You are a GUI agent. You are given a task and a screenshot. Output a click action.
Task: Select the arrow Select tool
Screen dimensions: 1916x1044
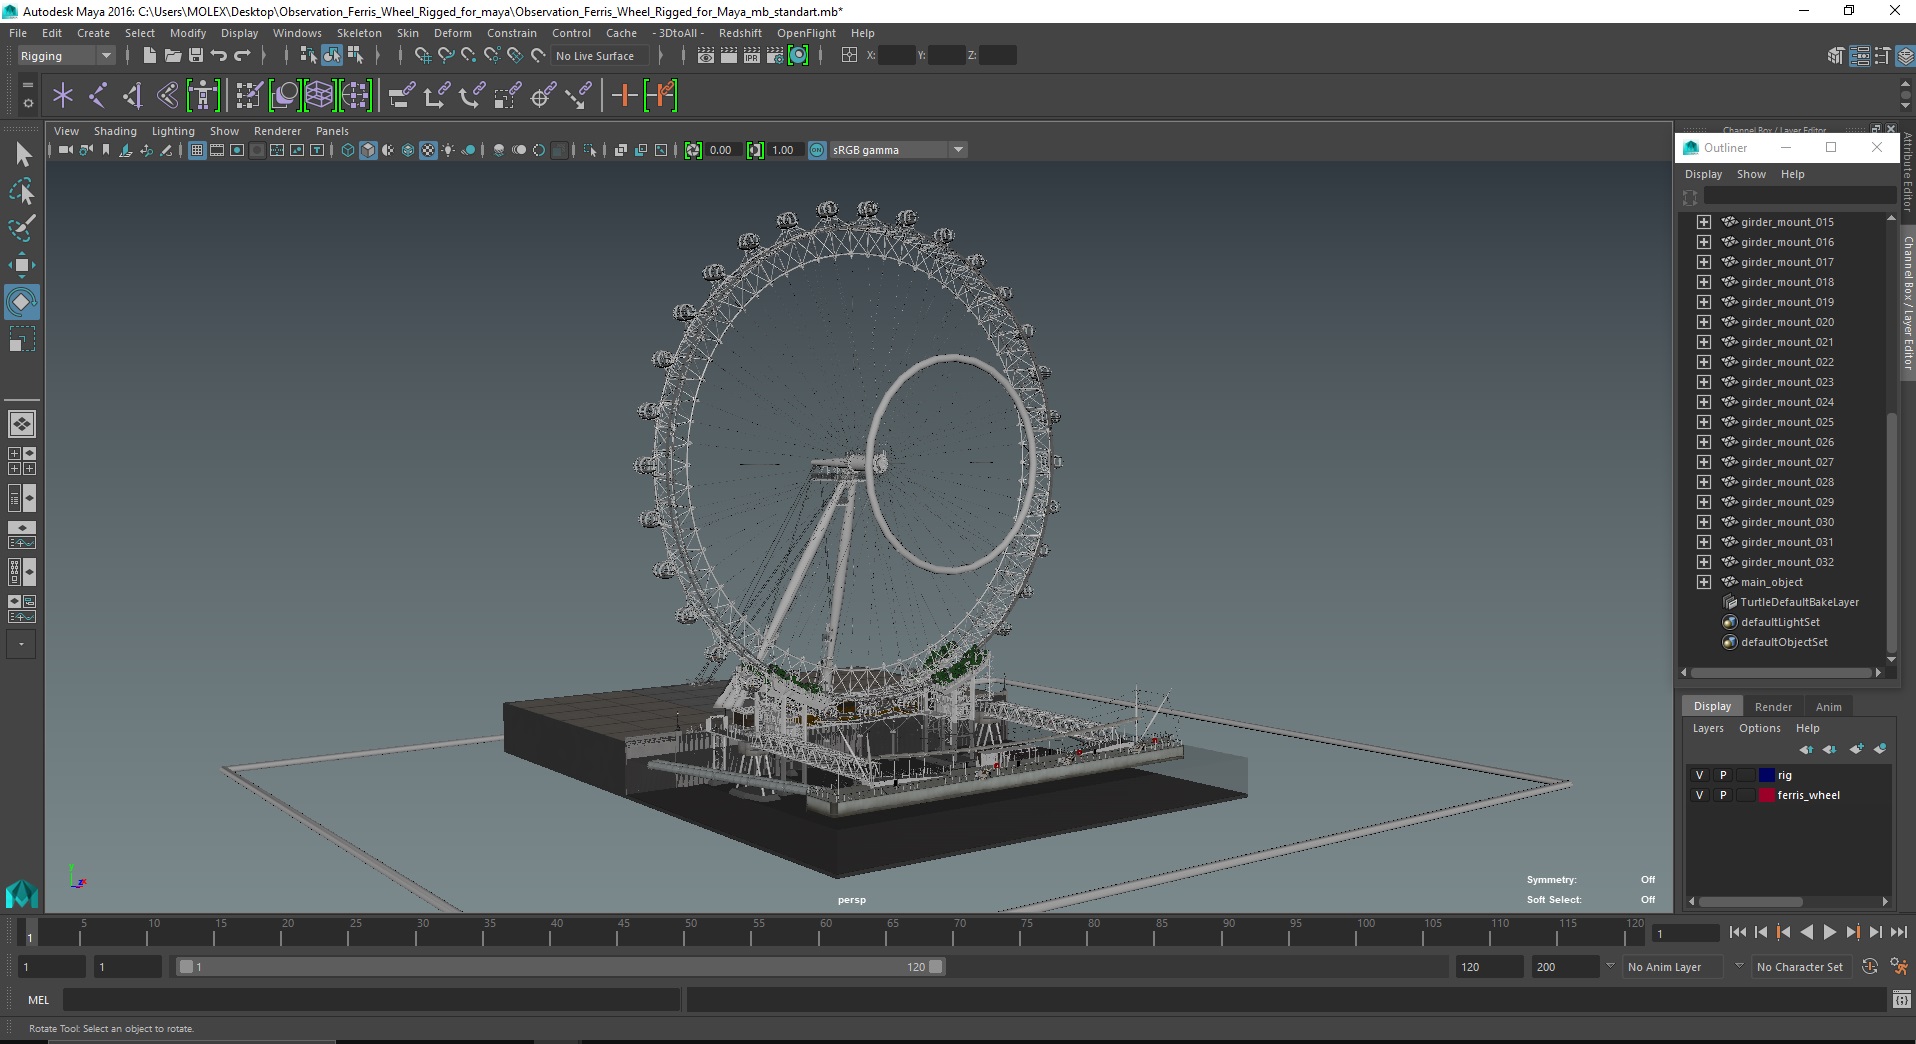tap(22, 154)
